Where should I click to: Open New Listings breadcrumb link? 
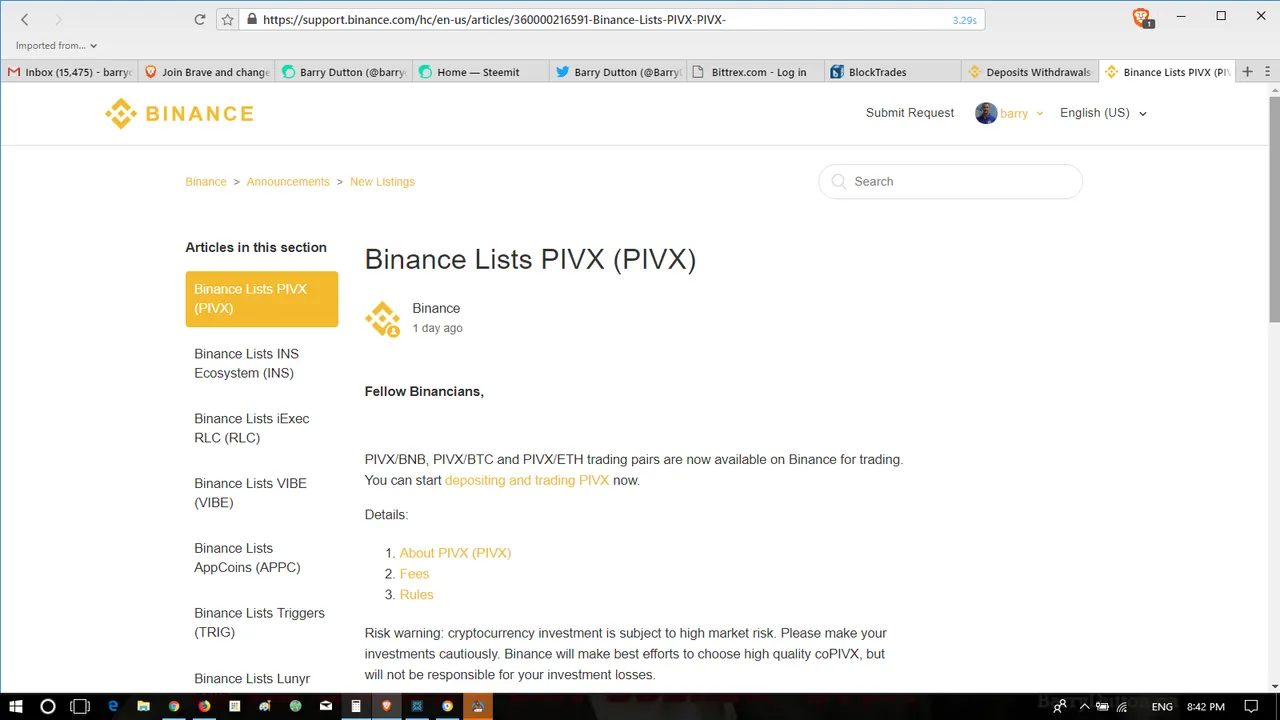(x=382, y=182)
